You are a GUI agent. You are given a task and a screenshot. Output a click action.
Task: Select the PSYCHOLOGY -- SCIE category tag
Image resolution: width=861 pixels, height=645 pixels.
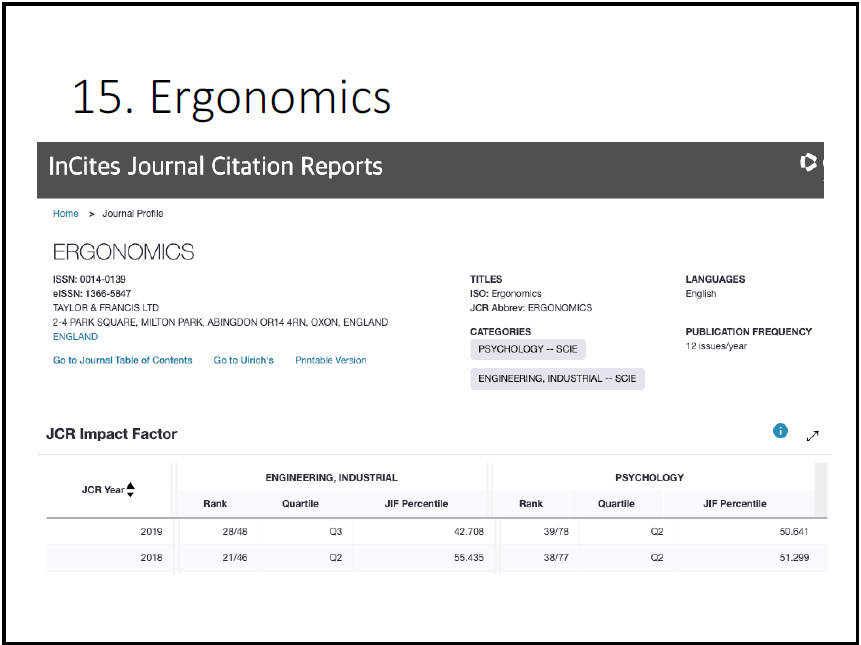[x=527, y=350]
